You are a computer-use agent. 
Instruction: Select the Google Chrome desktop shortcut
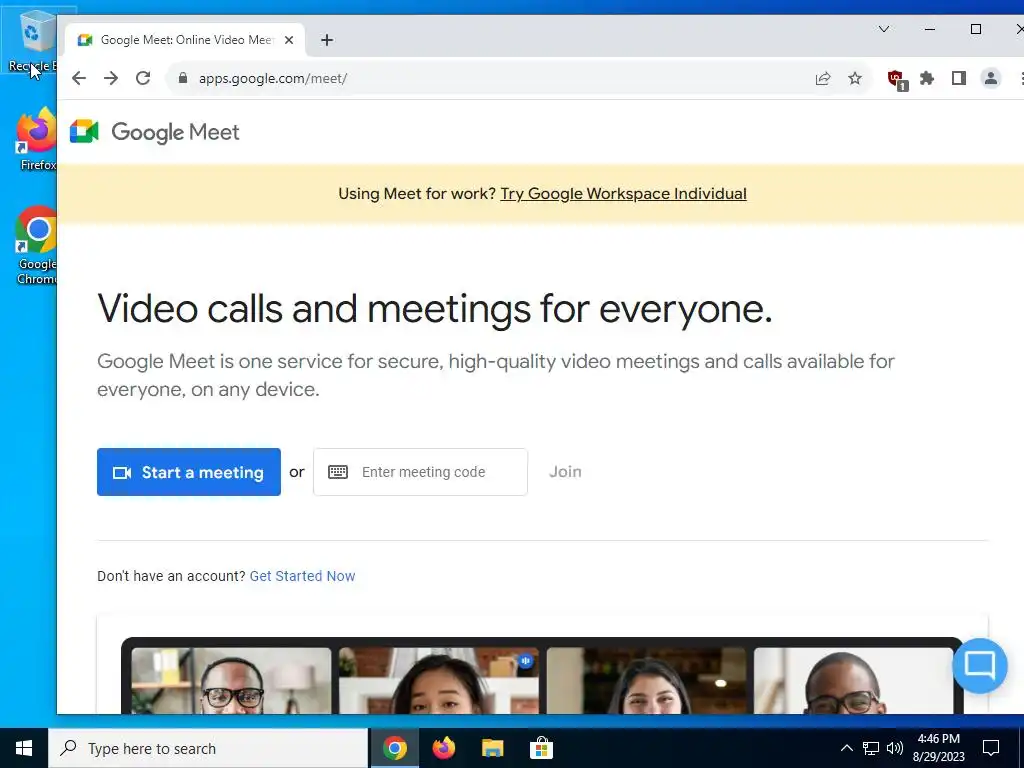(37, 246)
